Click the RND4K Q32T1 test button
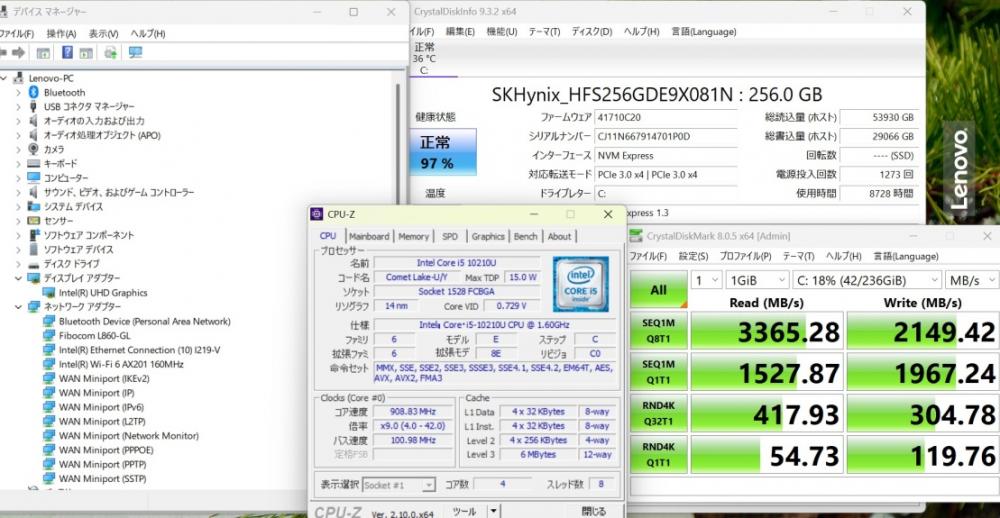The height and width of the screenshot is (518, 1000). tap(659, 413)
